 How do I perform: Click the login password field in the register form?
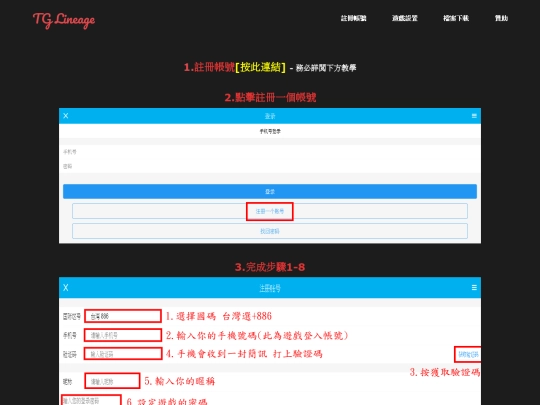tap(91, 401)
